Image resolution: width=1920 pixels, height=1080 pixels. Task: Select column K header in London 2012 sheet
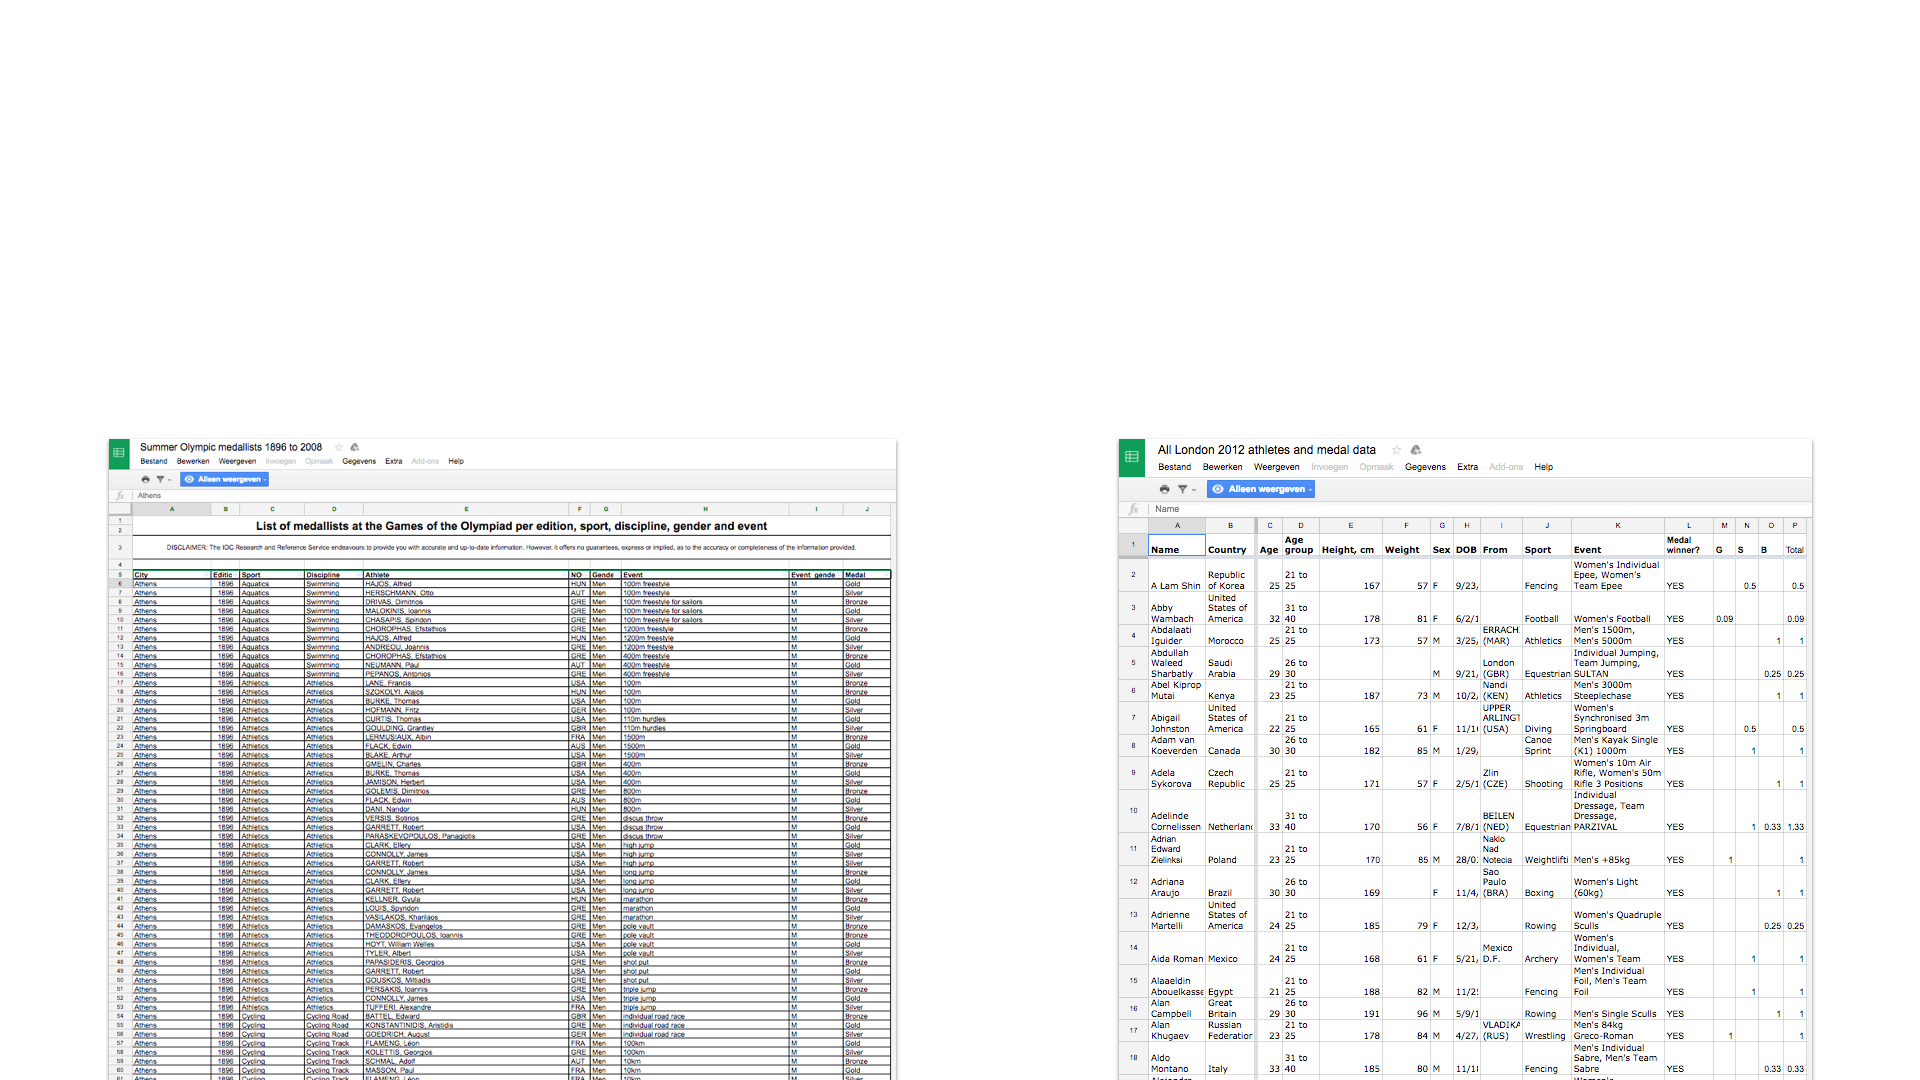coord(1617,525)
